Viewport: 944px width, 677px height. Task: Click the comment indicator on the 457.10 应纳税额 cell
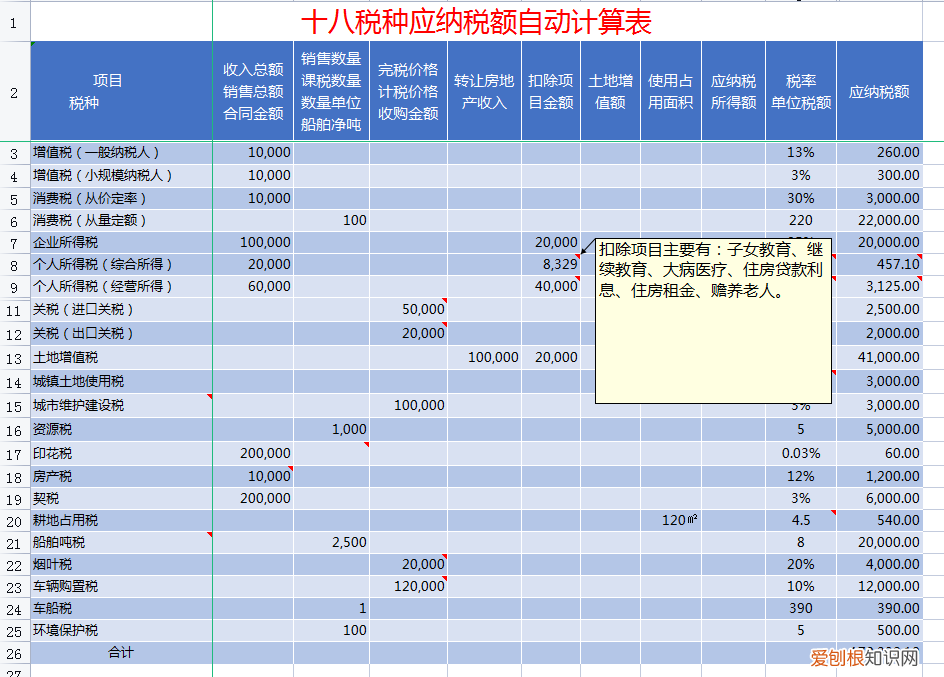(x=920, y=256)
